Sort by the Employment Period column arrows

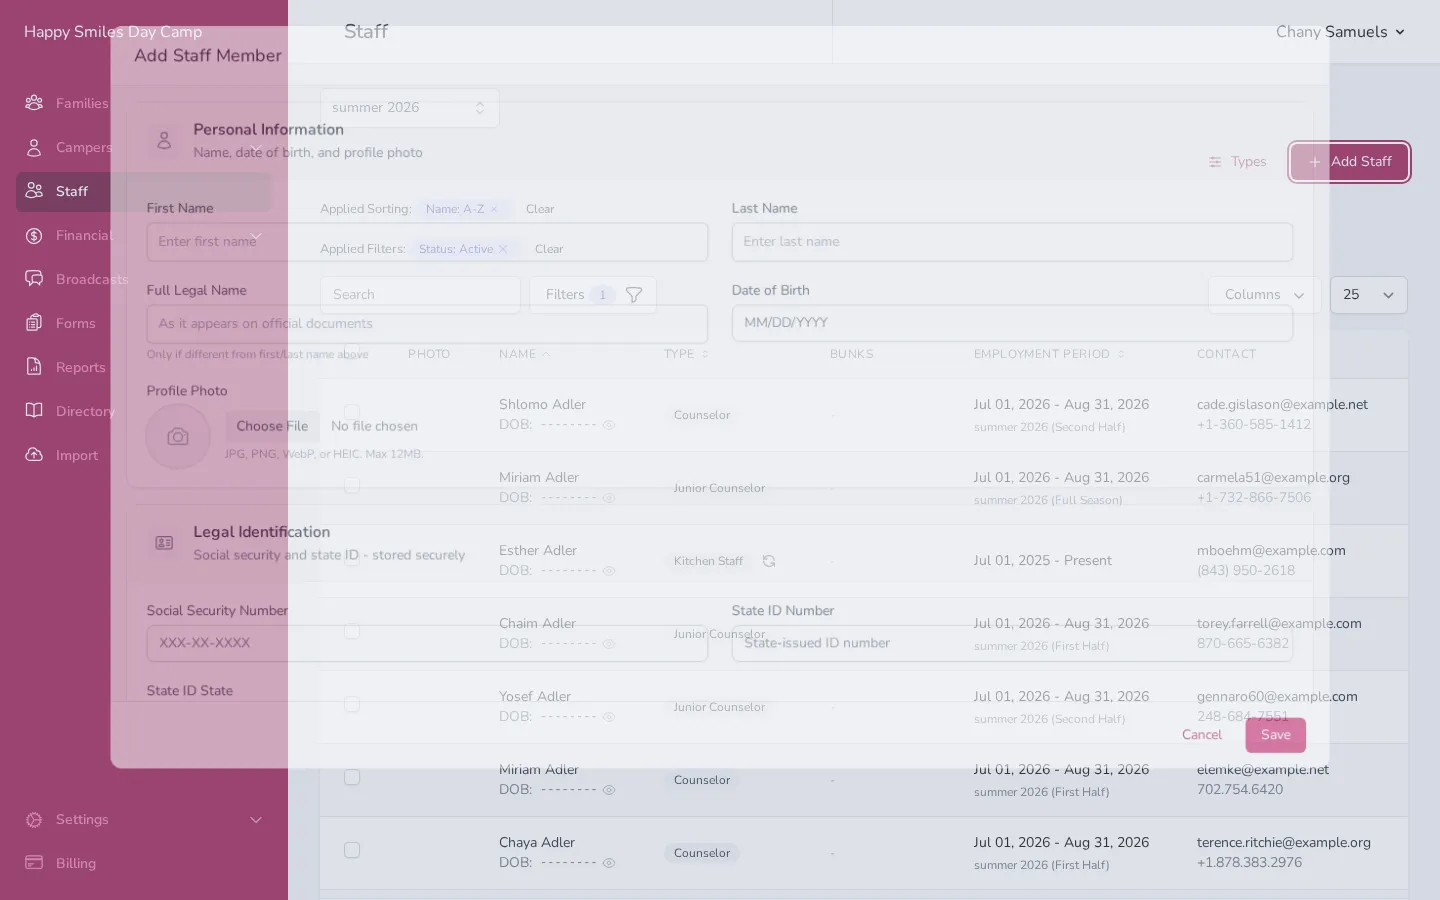point(1121,354)
